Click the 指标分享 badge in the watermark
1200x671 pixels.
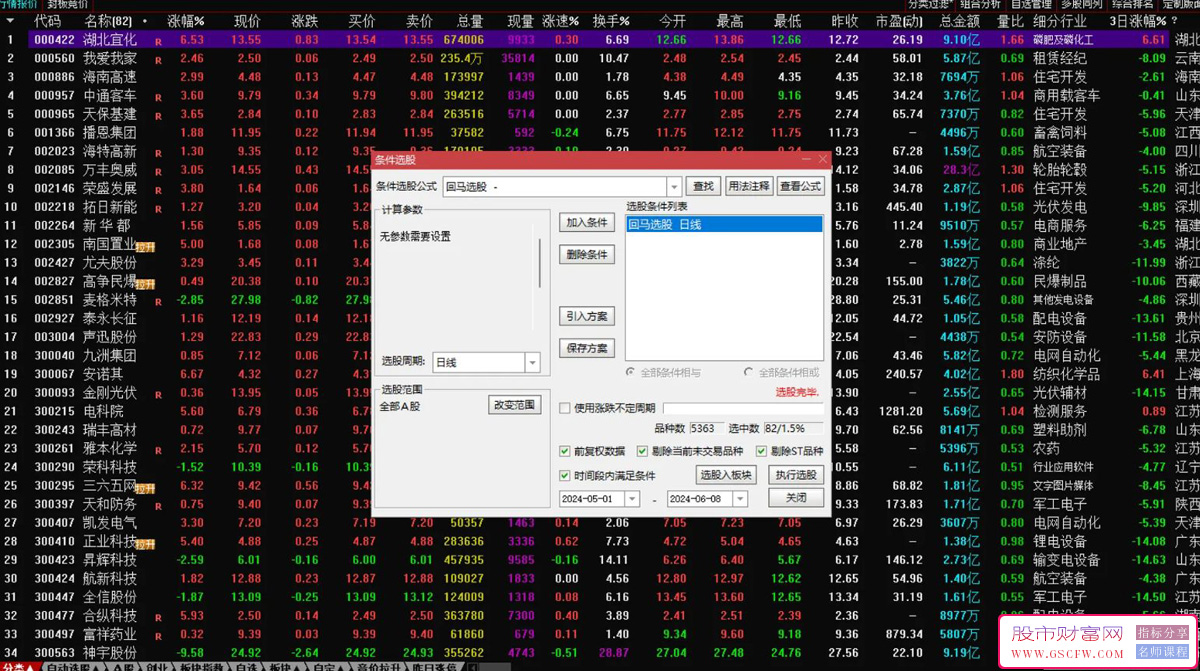coord(1161,633)
